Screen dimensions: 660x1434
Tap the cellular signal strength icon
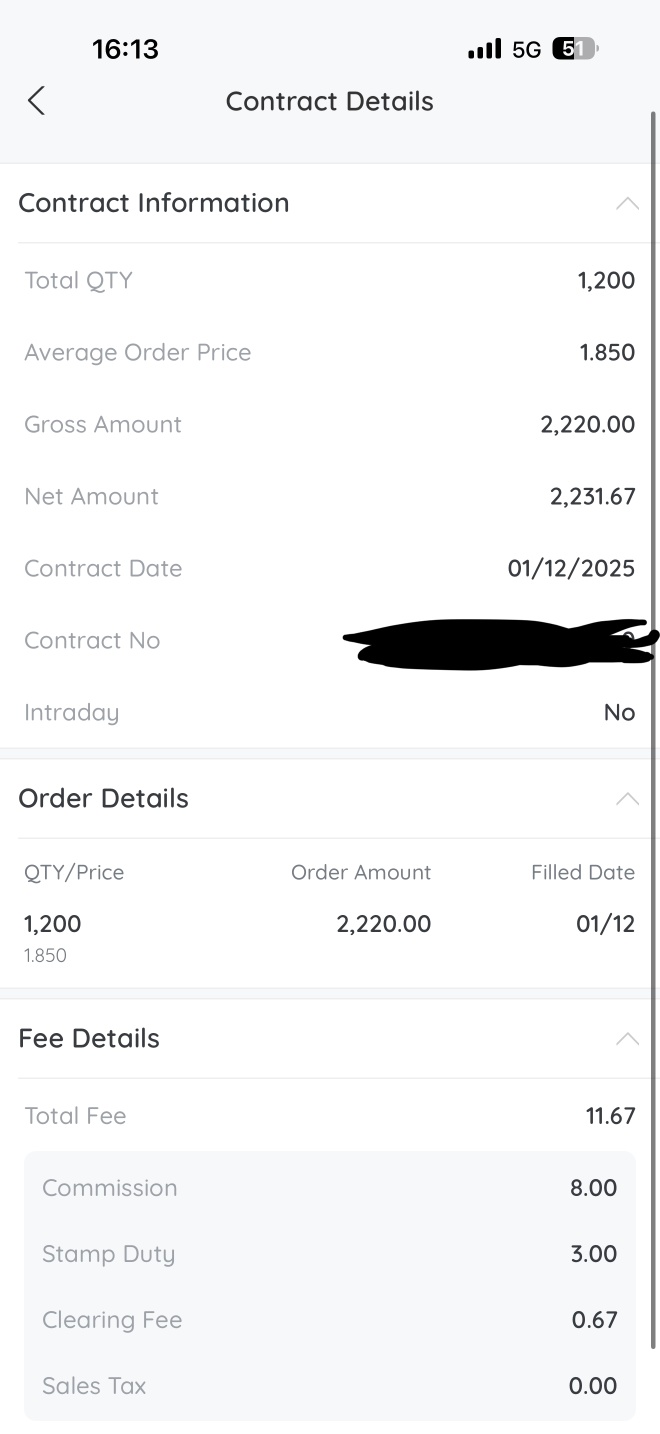pos(484,49)
